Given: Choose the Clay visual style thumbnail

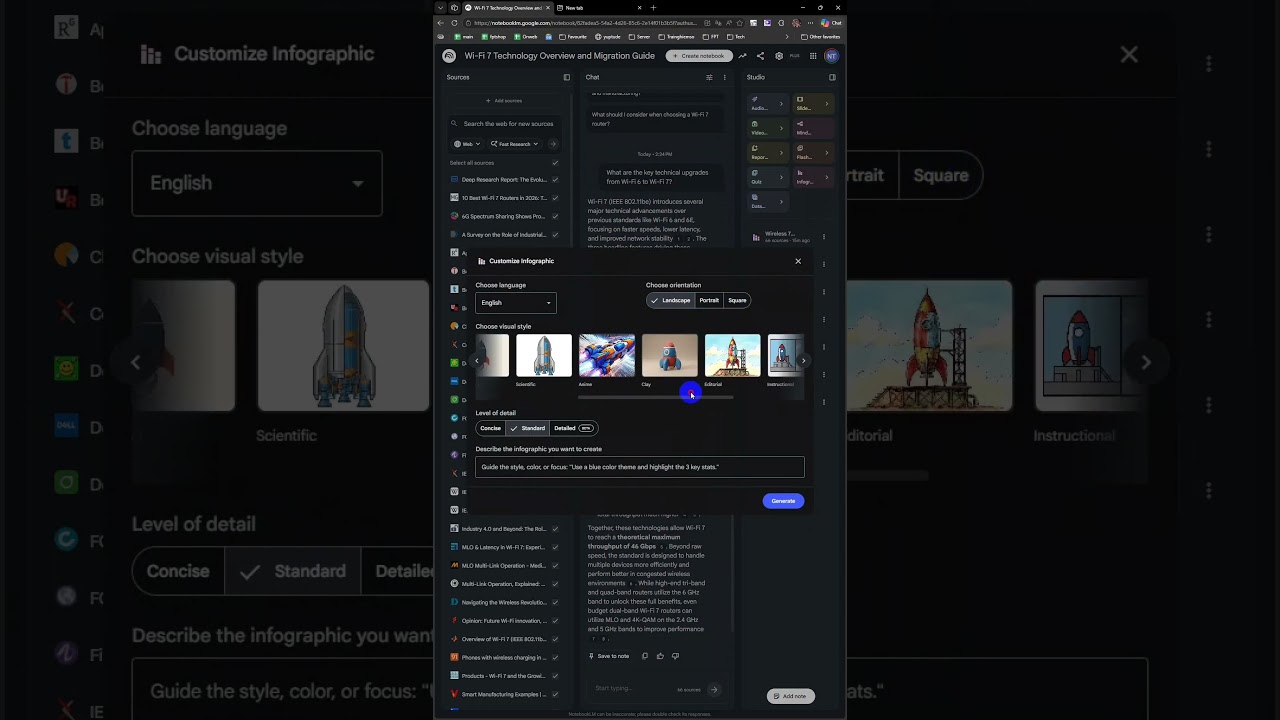Looking at the screenshot, I should [x=670, y=355].
